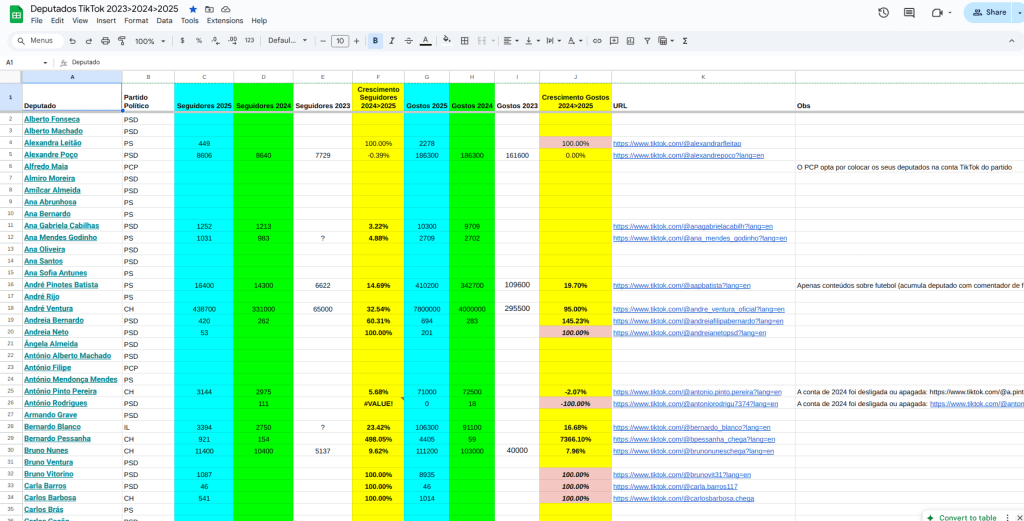Open the Format menu
The image size is (1024, 521).
point(136,20)
